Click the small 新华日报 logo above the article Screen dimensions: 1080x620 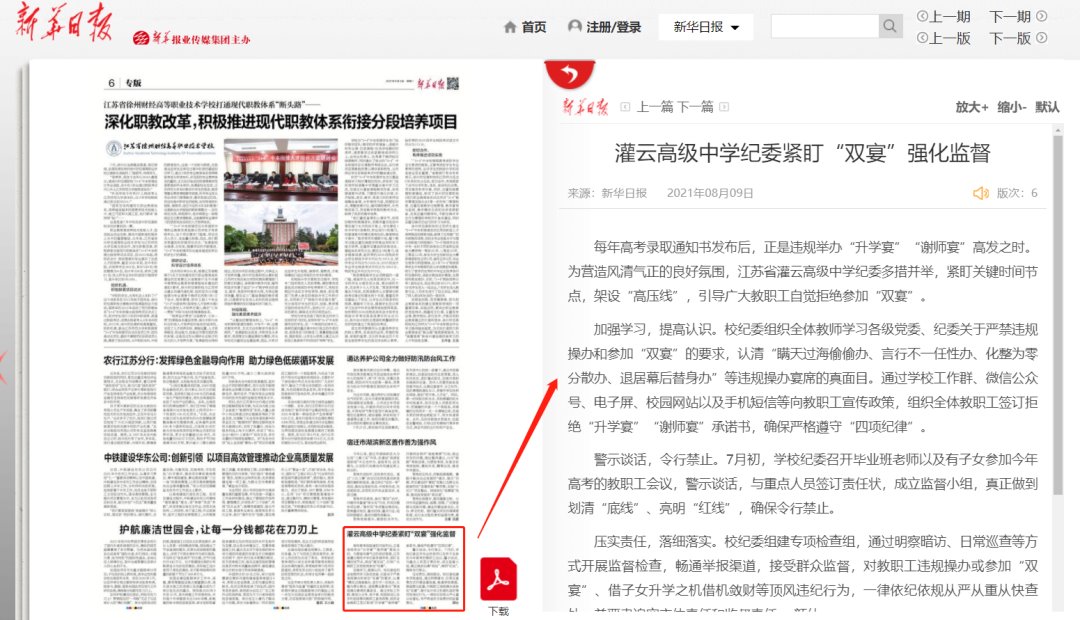point(585,107)
